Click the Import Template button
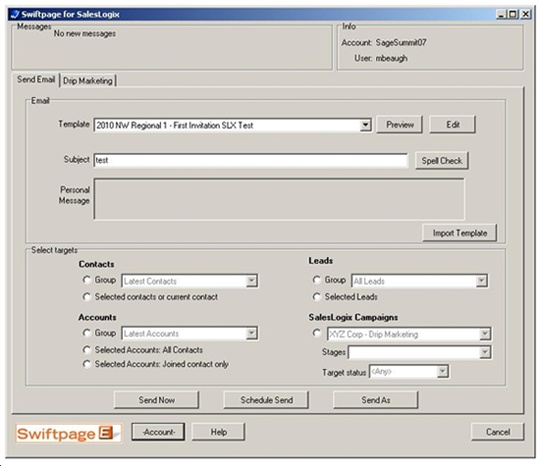Viewport: 540px width, 466px height. pos(459,233)
